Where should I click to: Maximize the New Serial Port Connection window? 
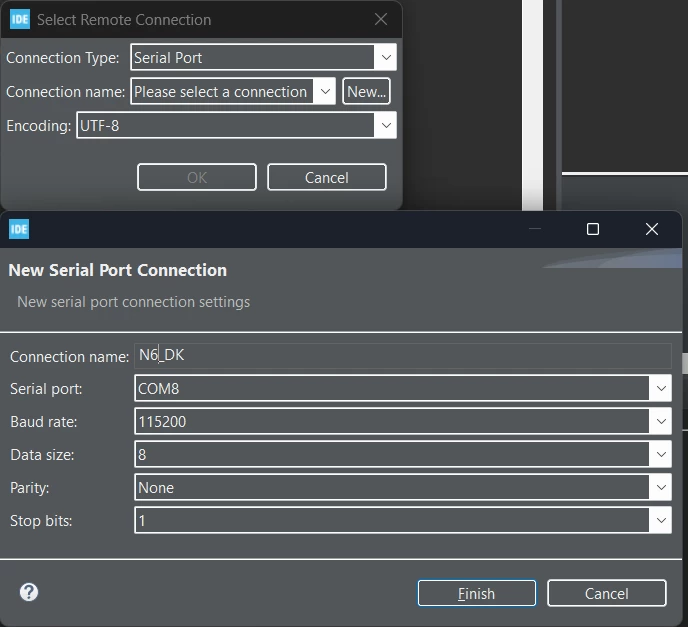593,229
